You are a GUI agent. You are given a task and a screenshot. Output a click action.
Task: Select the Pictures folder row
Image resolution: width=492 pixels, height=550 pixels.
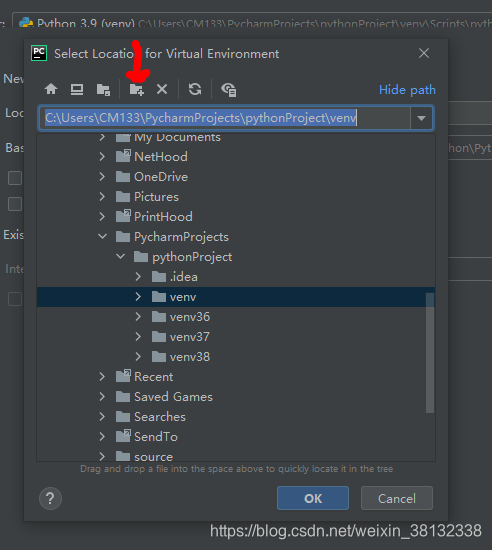tap(236, 197)
